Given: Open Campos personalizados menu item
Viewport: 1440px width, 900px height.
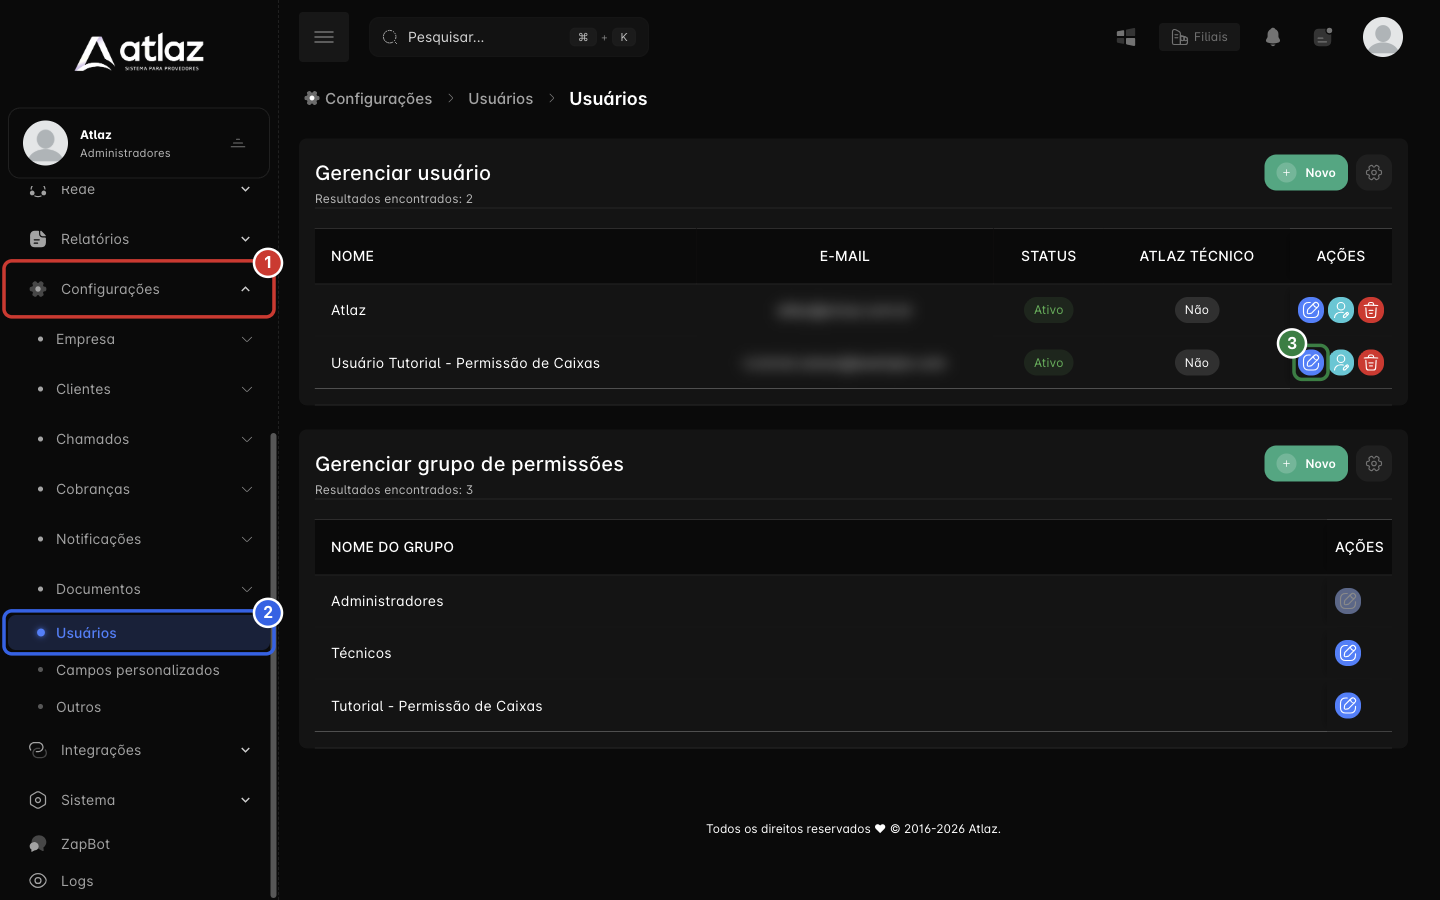Looking at the screenshot, I should (x=139, y=670).
